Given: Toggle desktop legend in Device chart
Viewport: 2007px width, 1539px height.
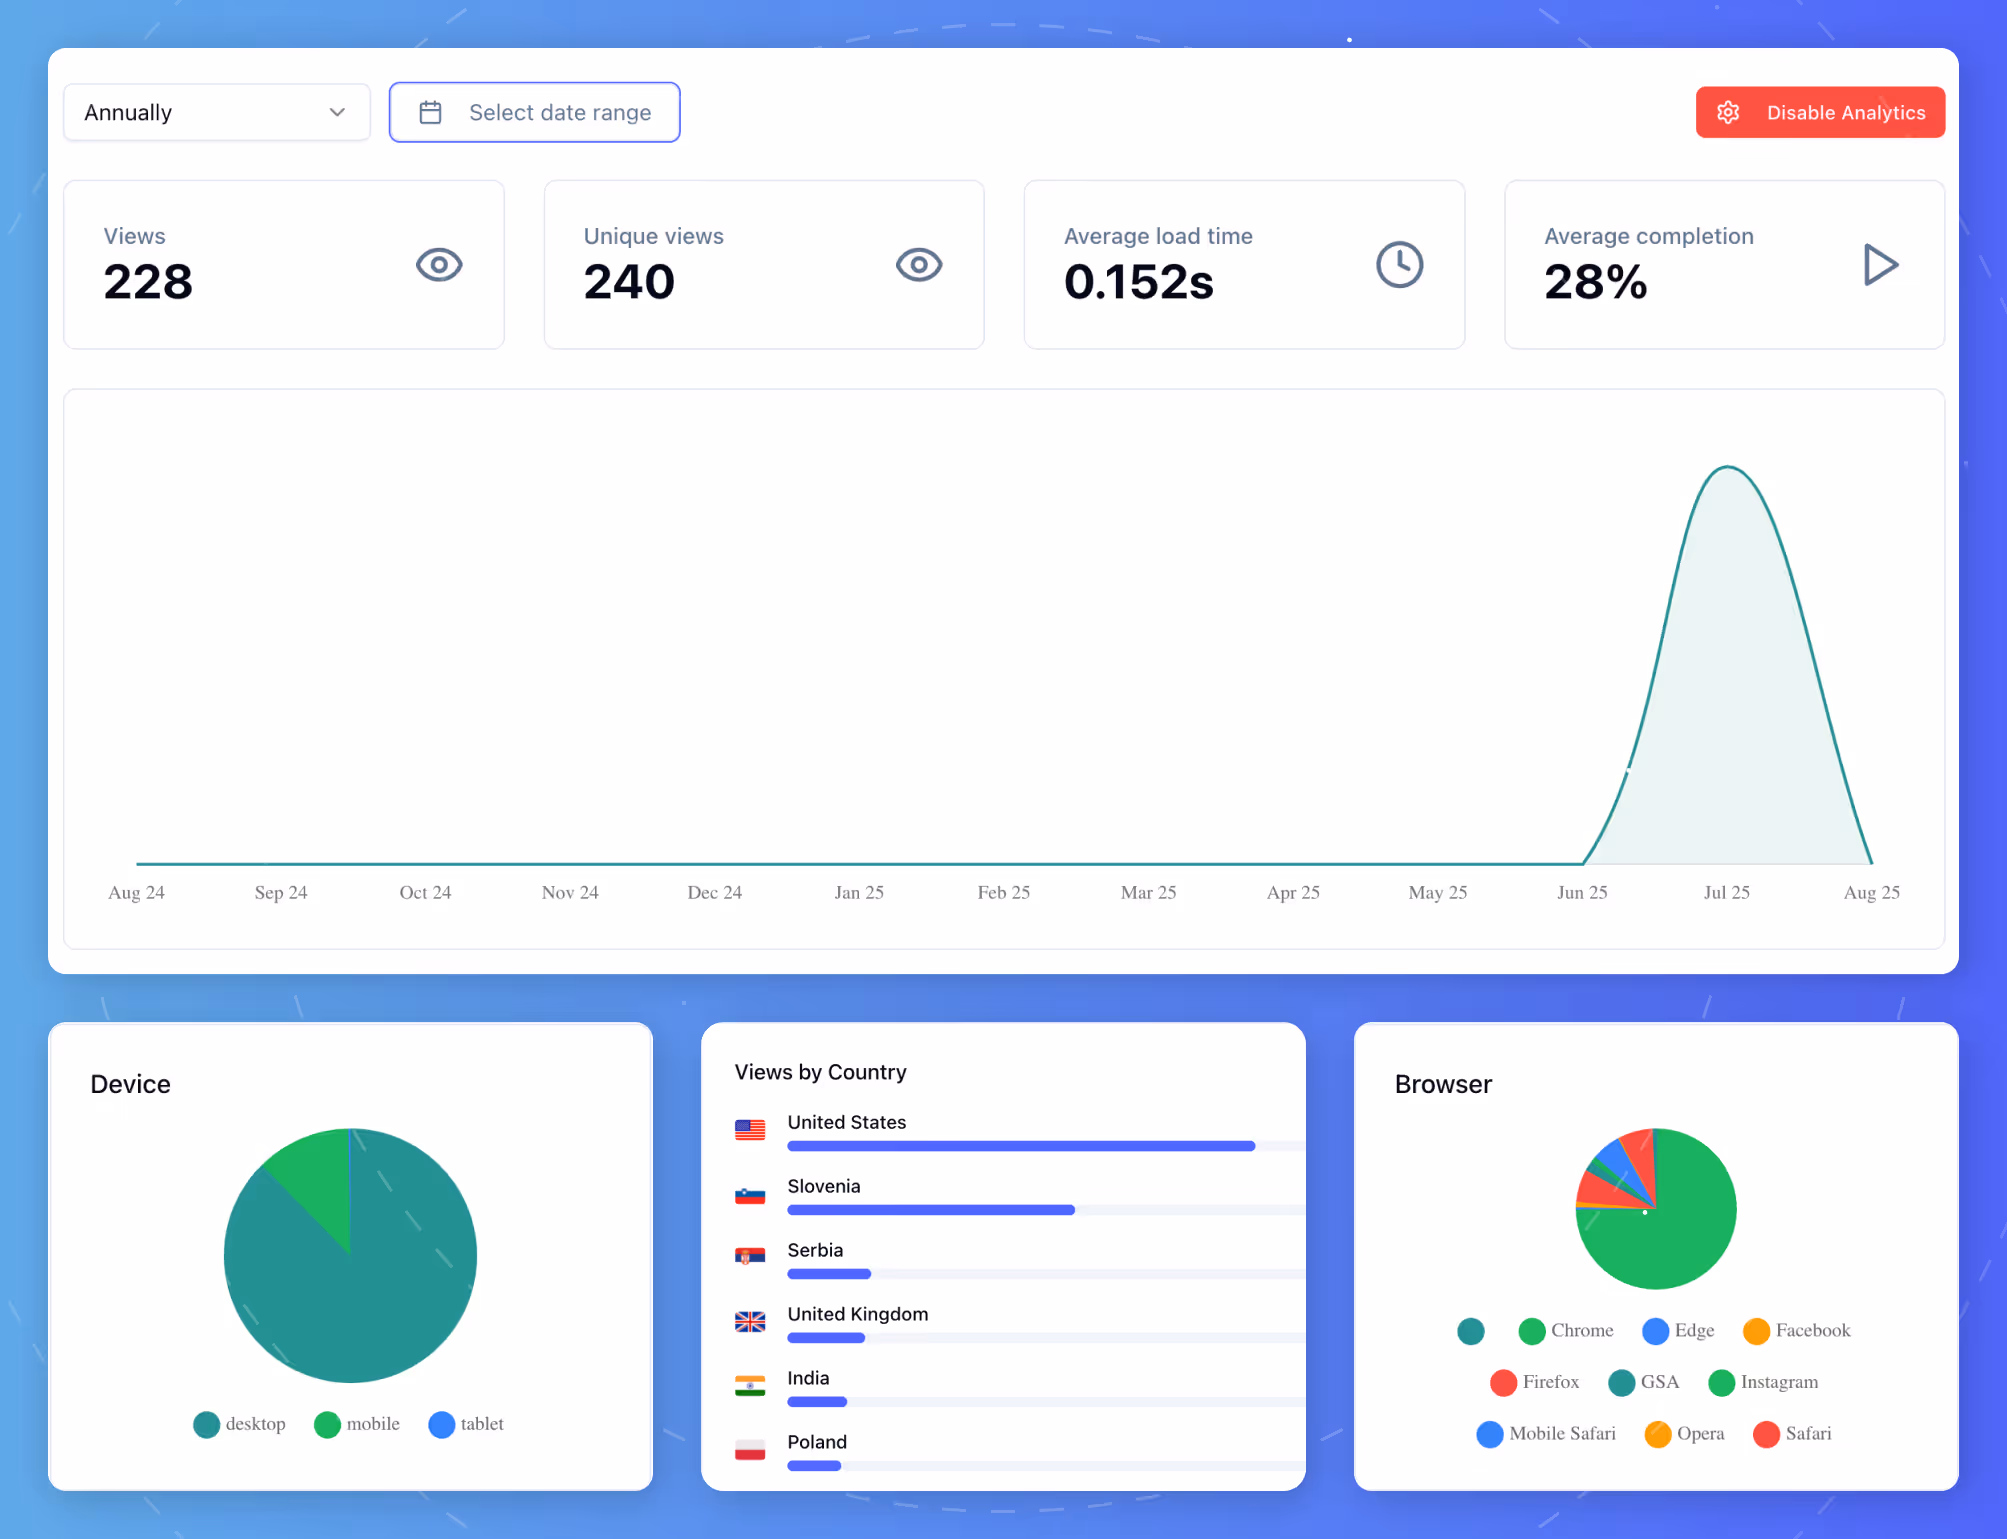Looking at the screenshot, I should [x=239, y=1424].
